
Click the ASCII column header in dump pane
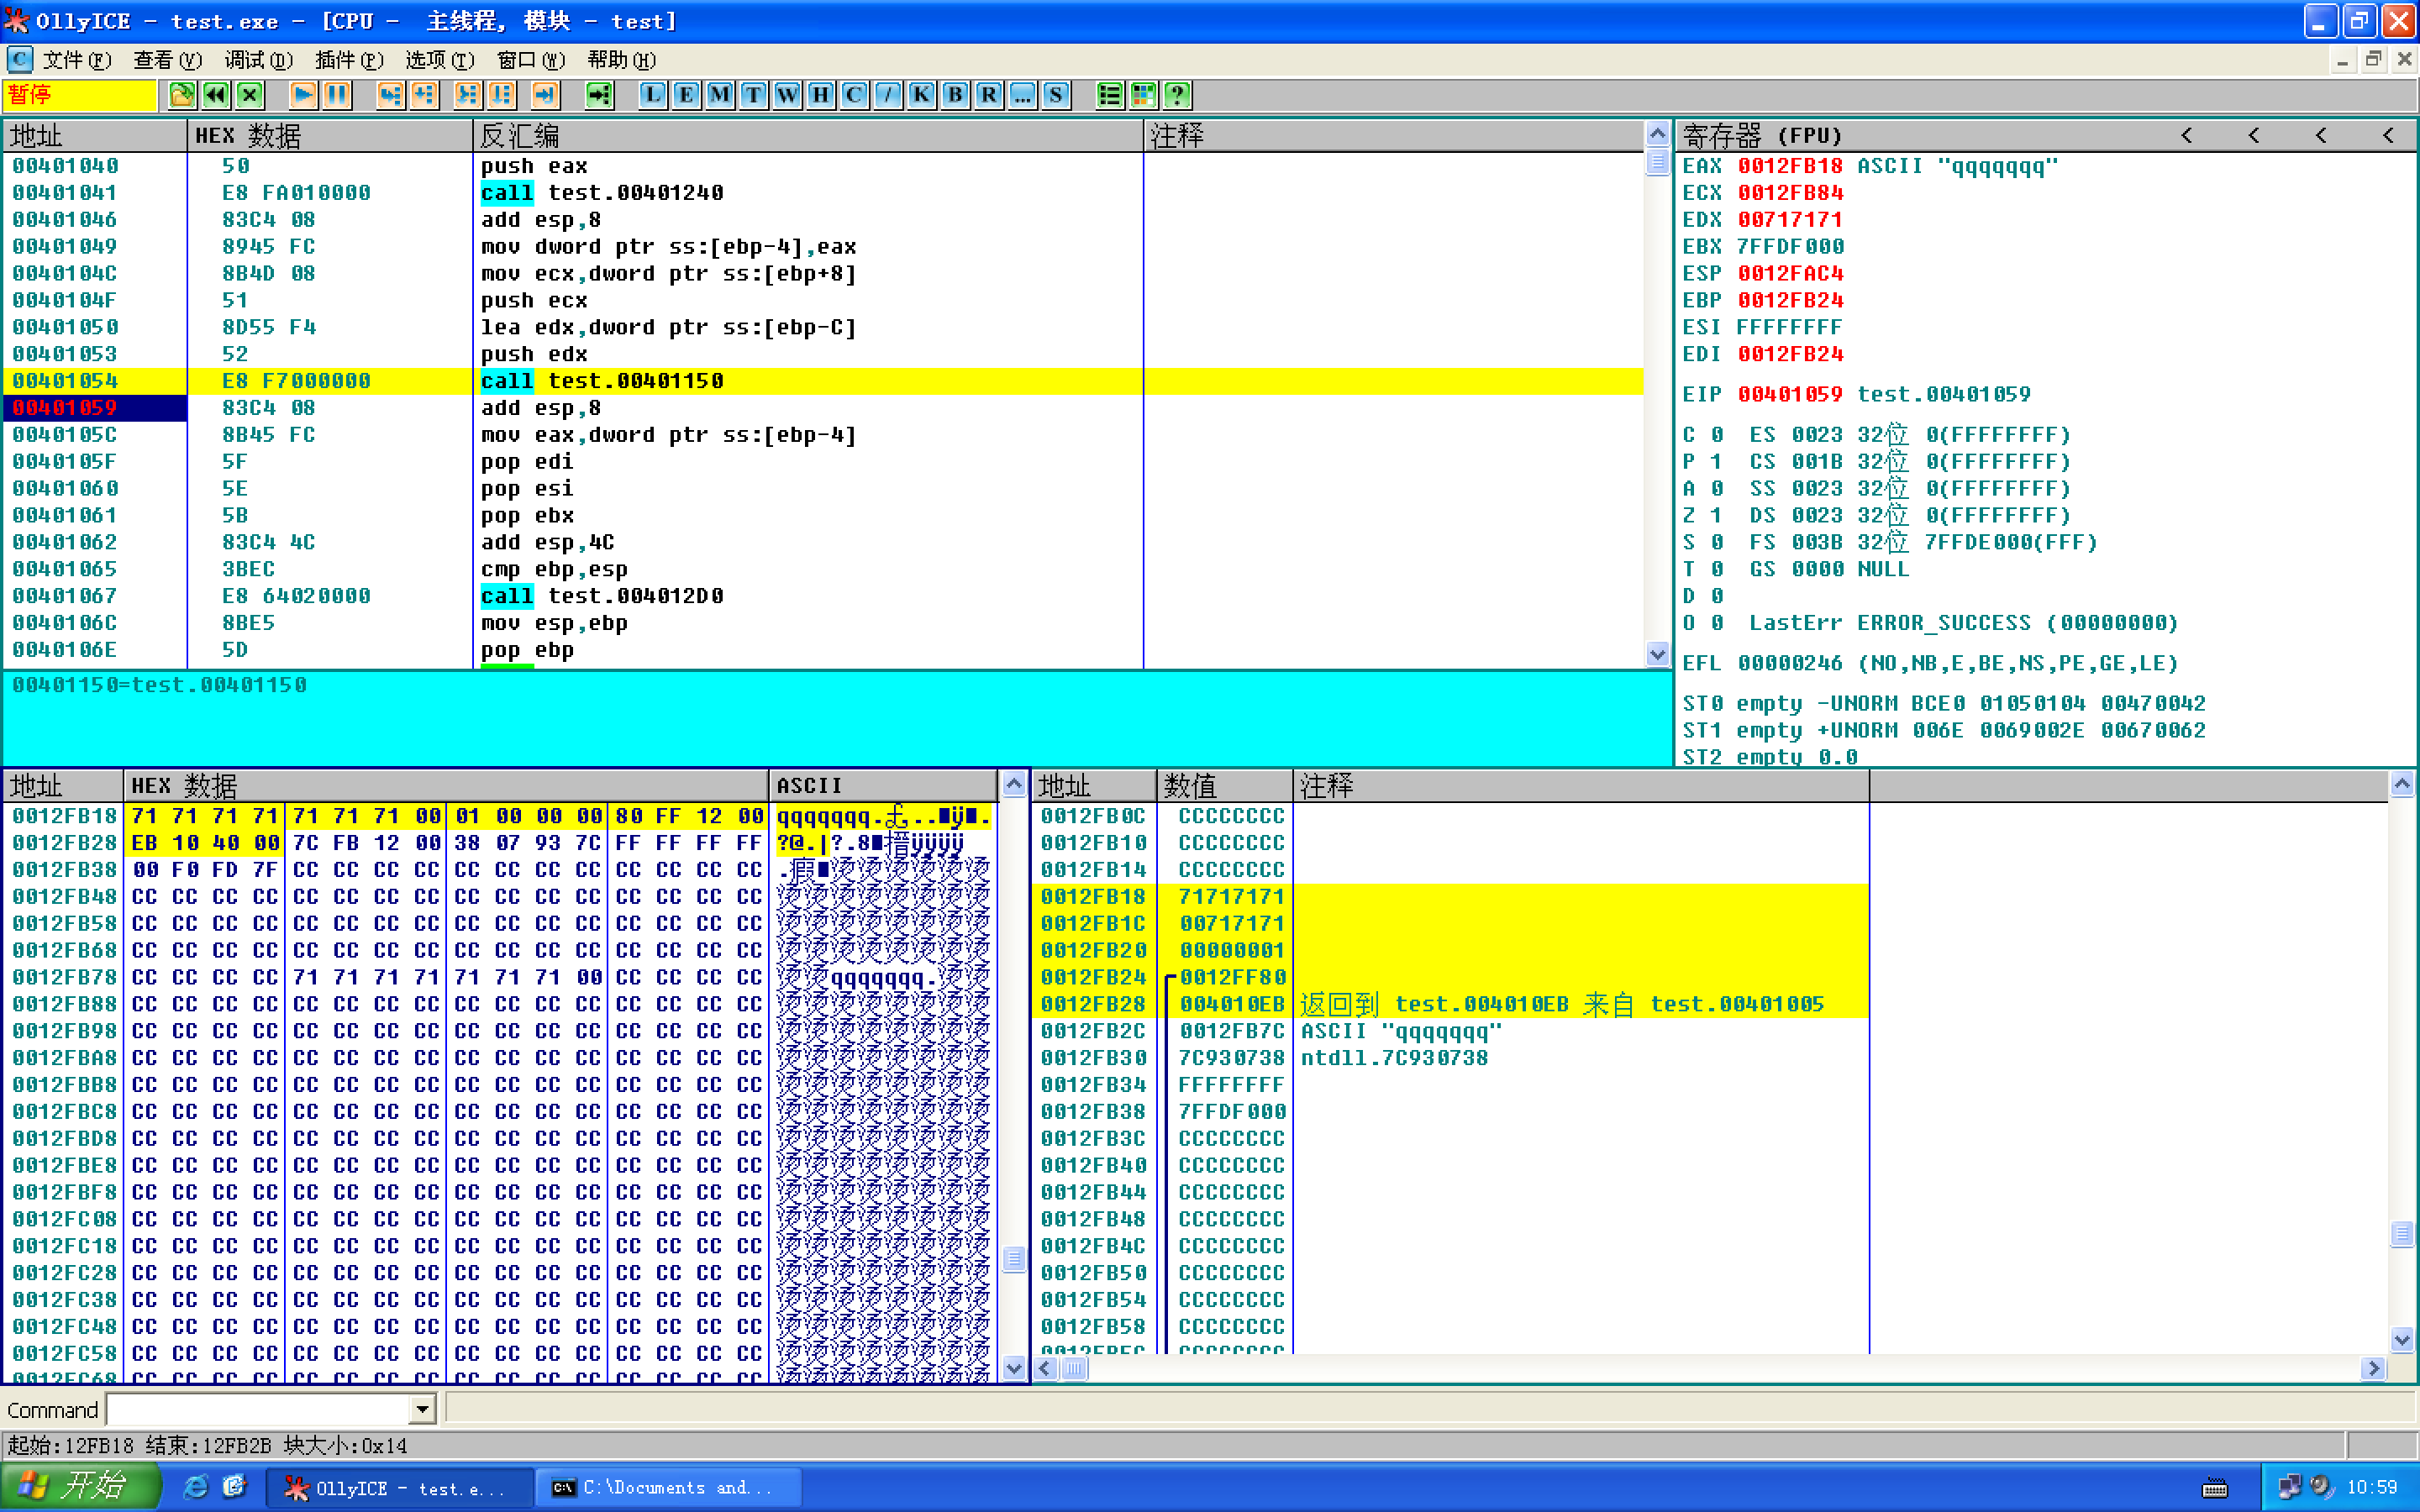pos(883,786)
